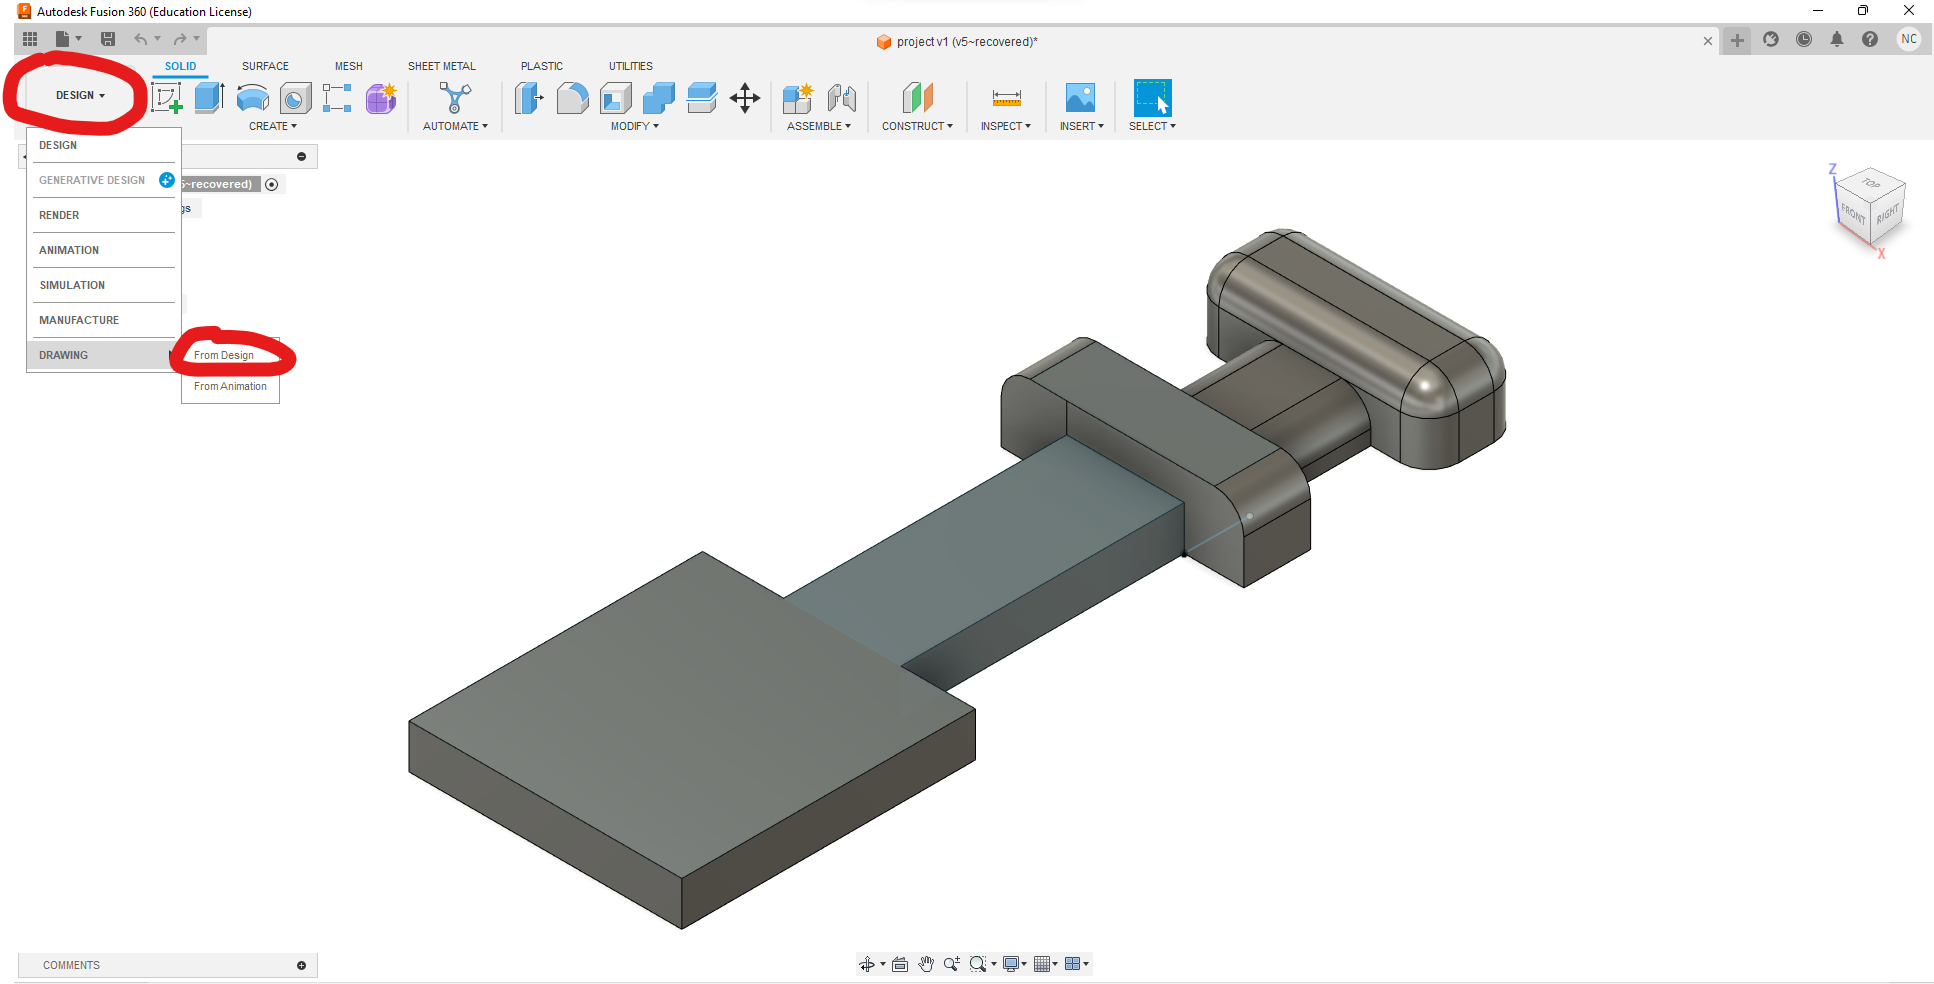Expand the AUTOMATE dropdown menu

point(455,126)
